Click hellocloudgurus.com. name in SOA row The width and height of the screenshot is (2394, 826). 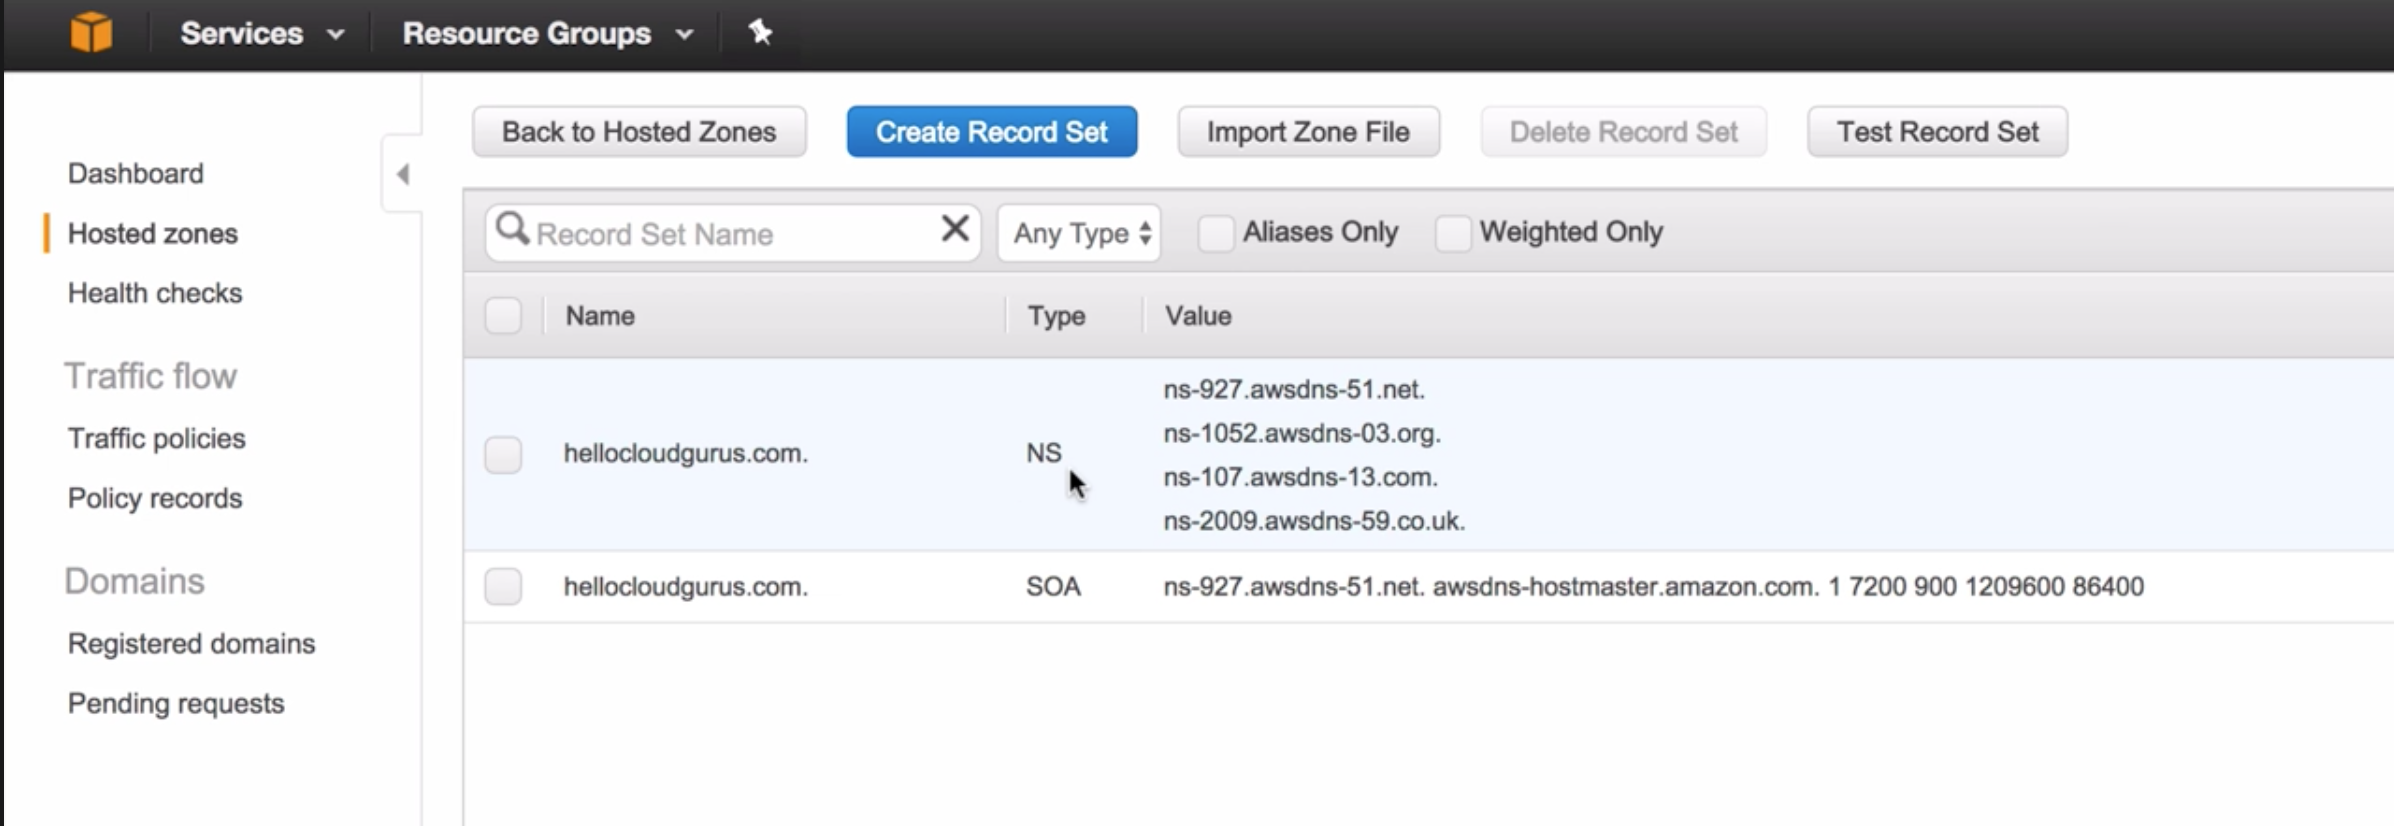(x=686, y=587)
